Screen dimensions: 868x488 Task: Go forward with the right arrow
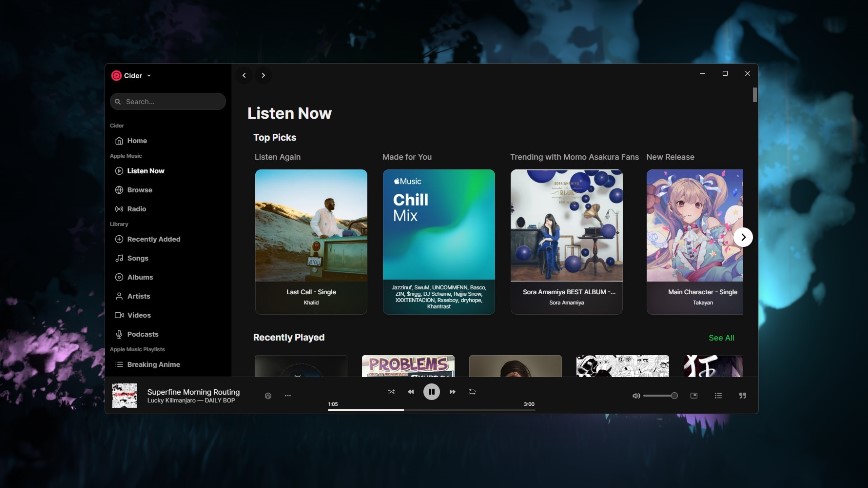click(264, 75)
